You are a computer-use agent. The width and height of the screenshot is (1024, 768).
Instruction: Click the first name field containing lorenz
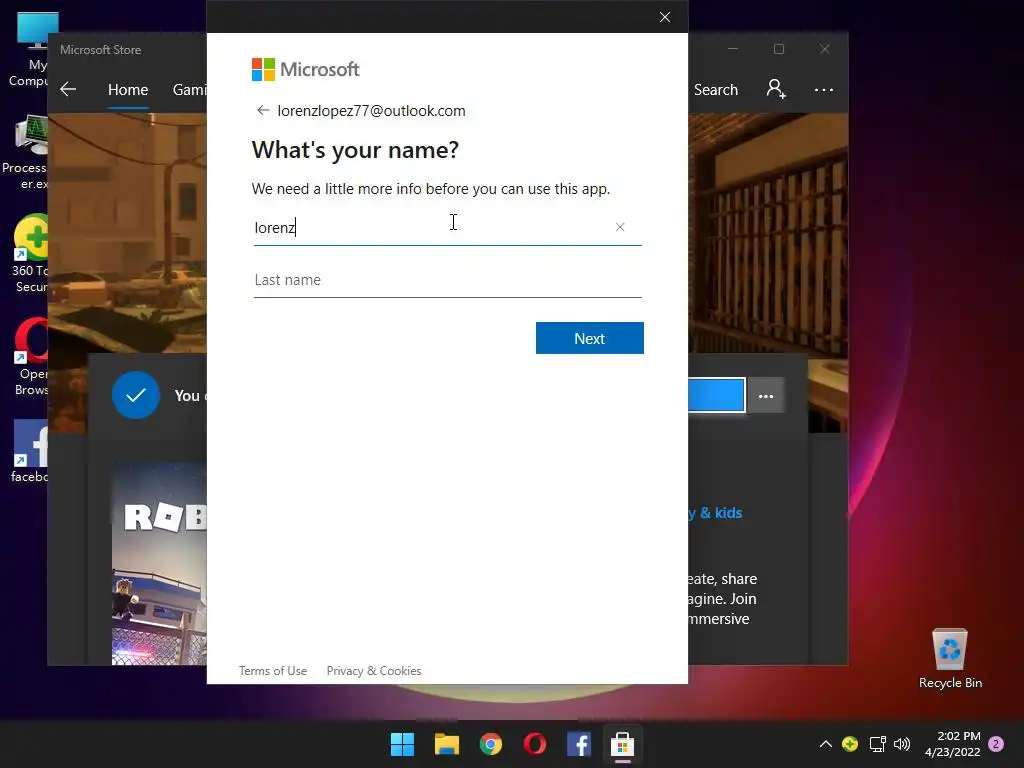tap(447, 227)
